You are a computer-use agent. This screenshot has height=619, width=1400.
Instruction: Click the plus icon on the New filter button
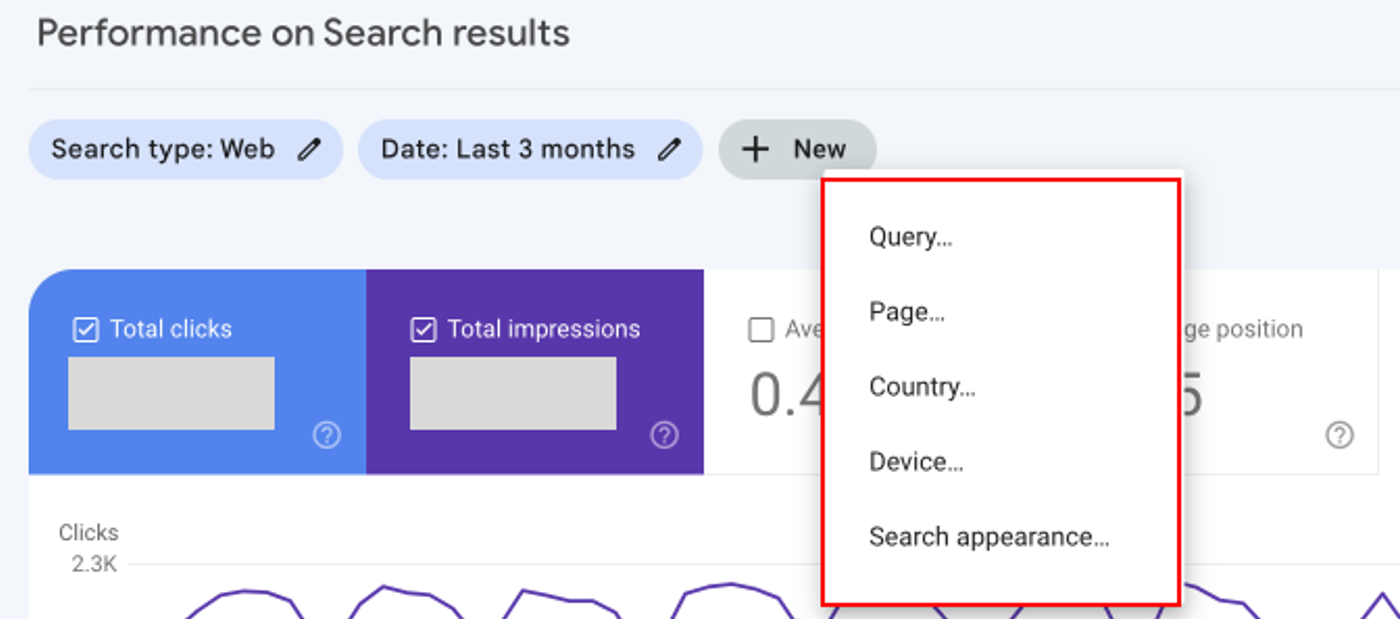click(x=754, y=148)
